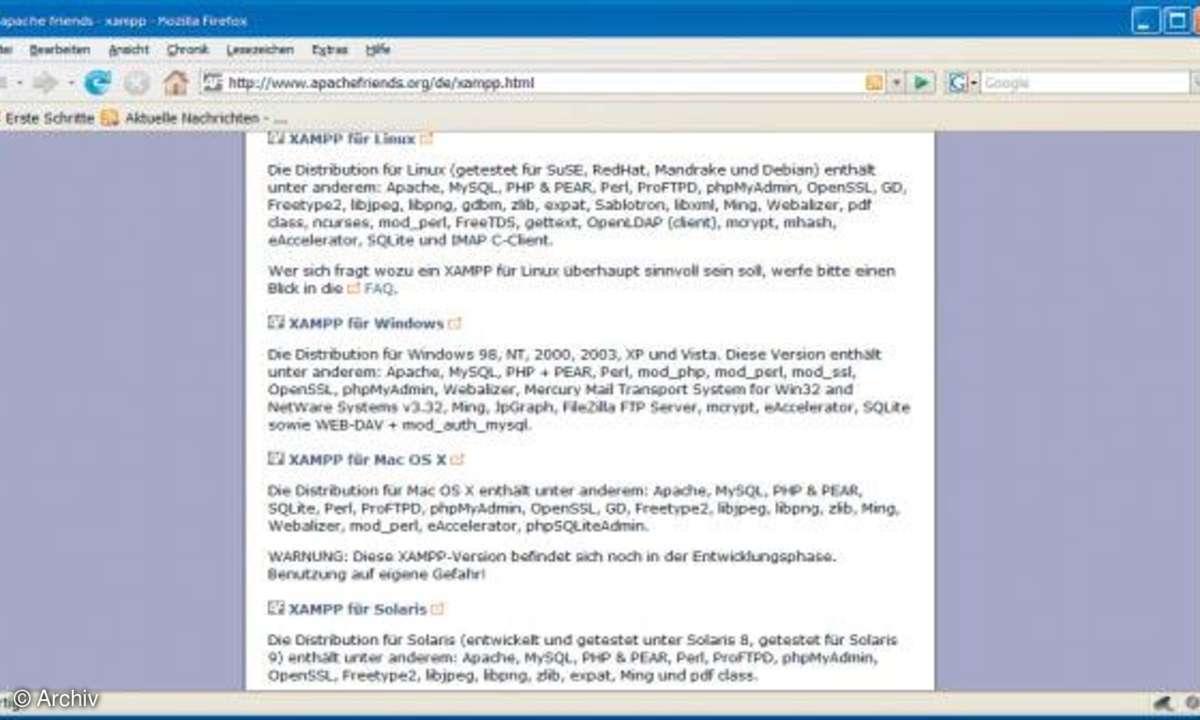Open the Chronik menu
The height and width of the screenshot is (720, 1200).
click(188, 49)
